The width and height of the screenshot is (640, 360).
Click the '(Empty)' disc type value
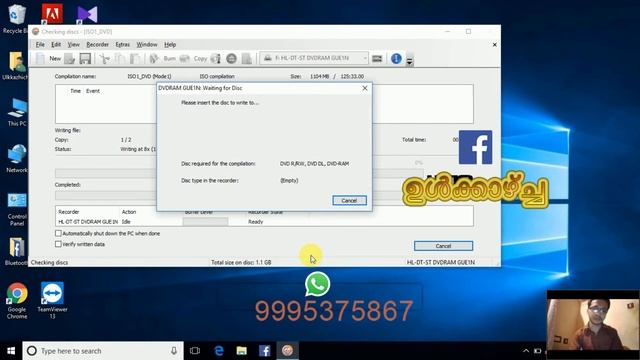point(289,180)
